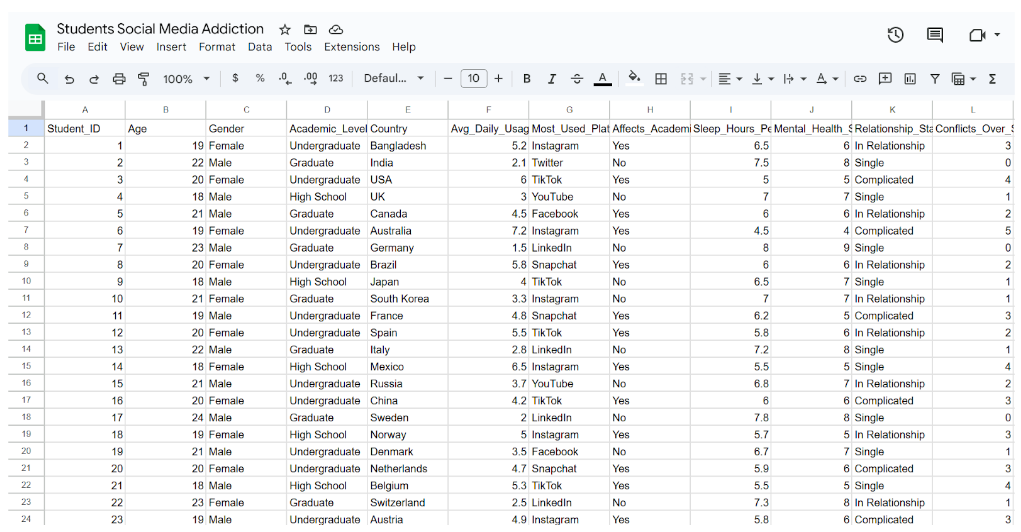The width and height of the screenshot is (1021, 532).
Task: Expand the Default font family dropdown
Action: pyautogui.click(x=394, y=78)
